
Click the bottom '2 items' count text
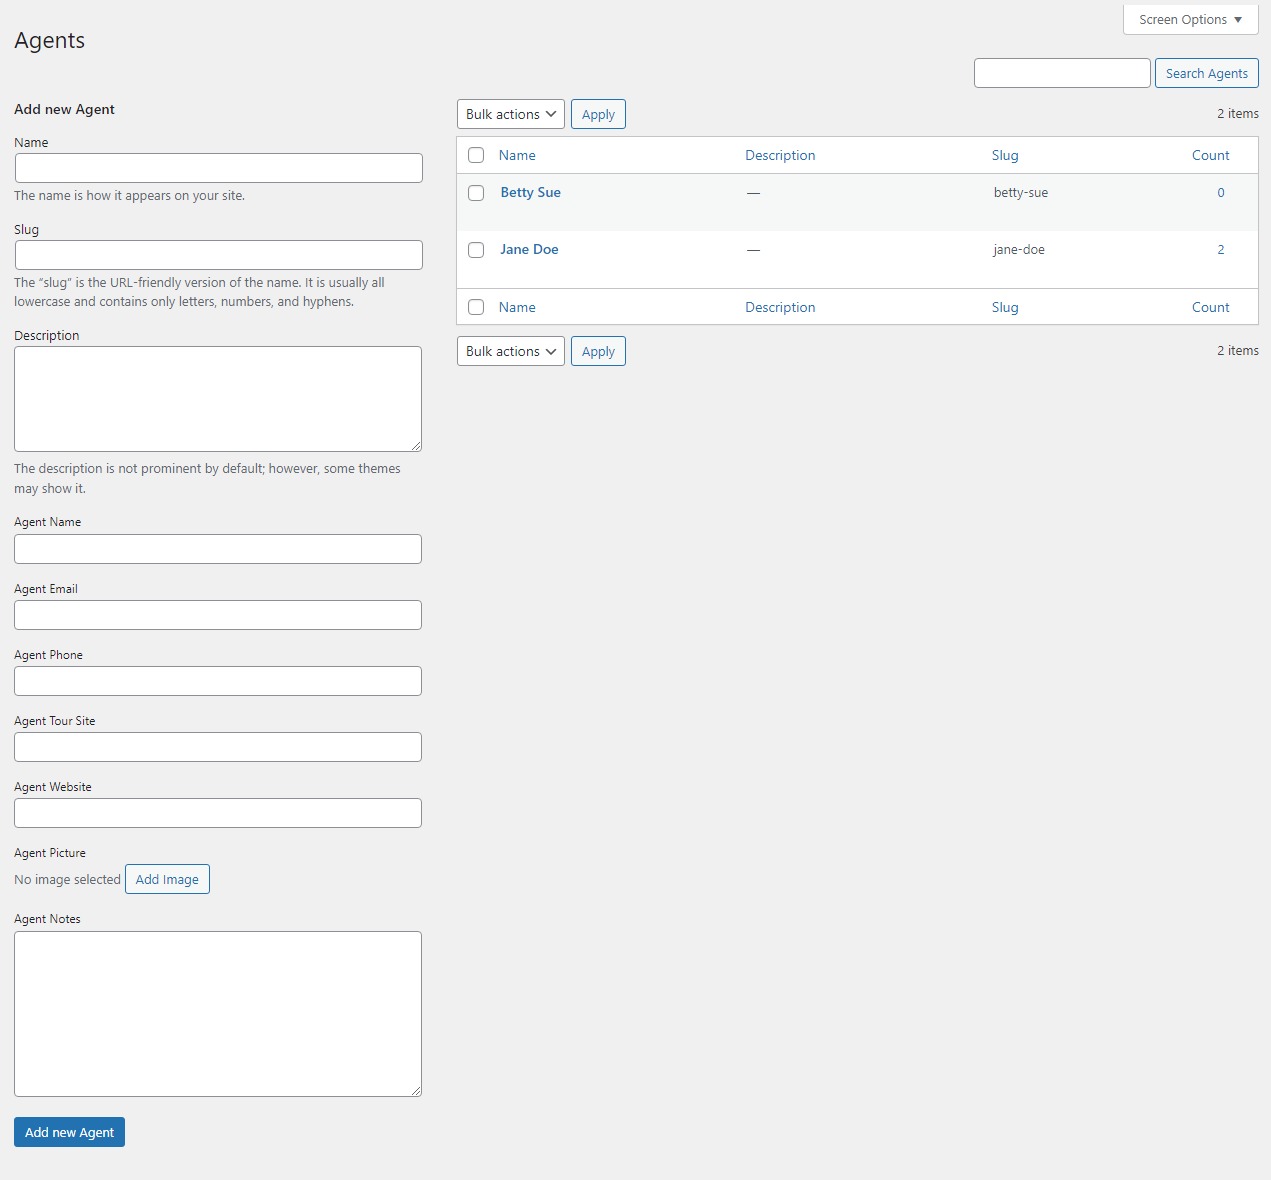(1238, 350)
